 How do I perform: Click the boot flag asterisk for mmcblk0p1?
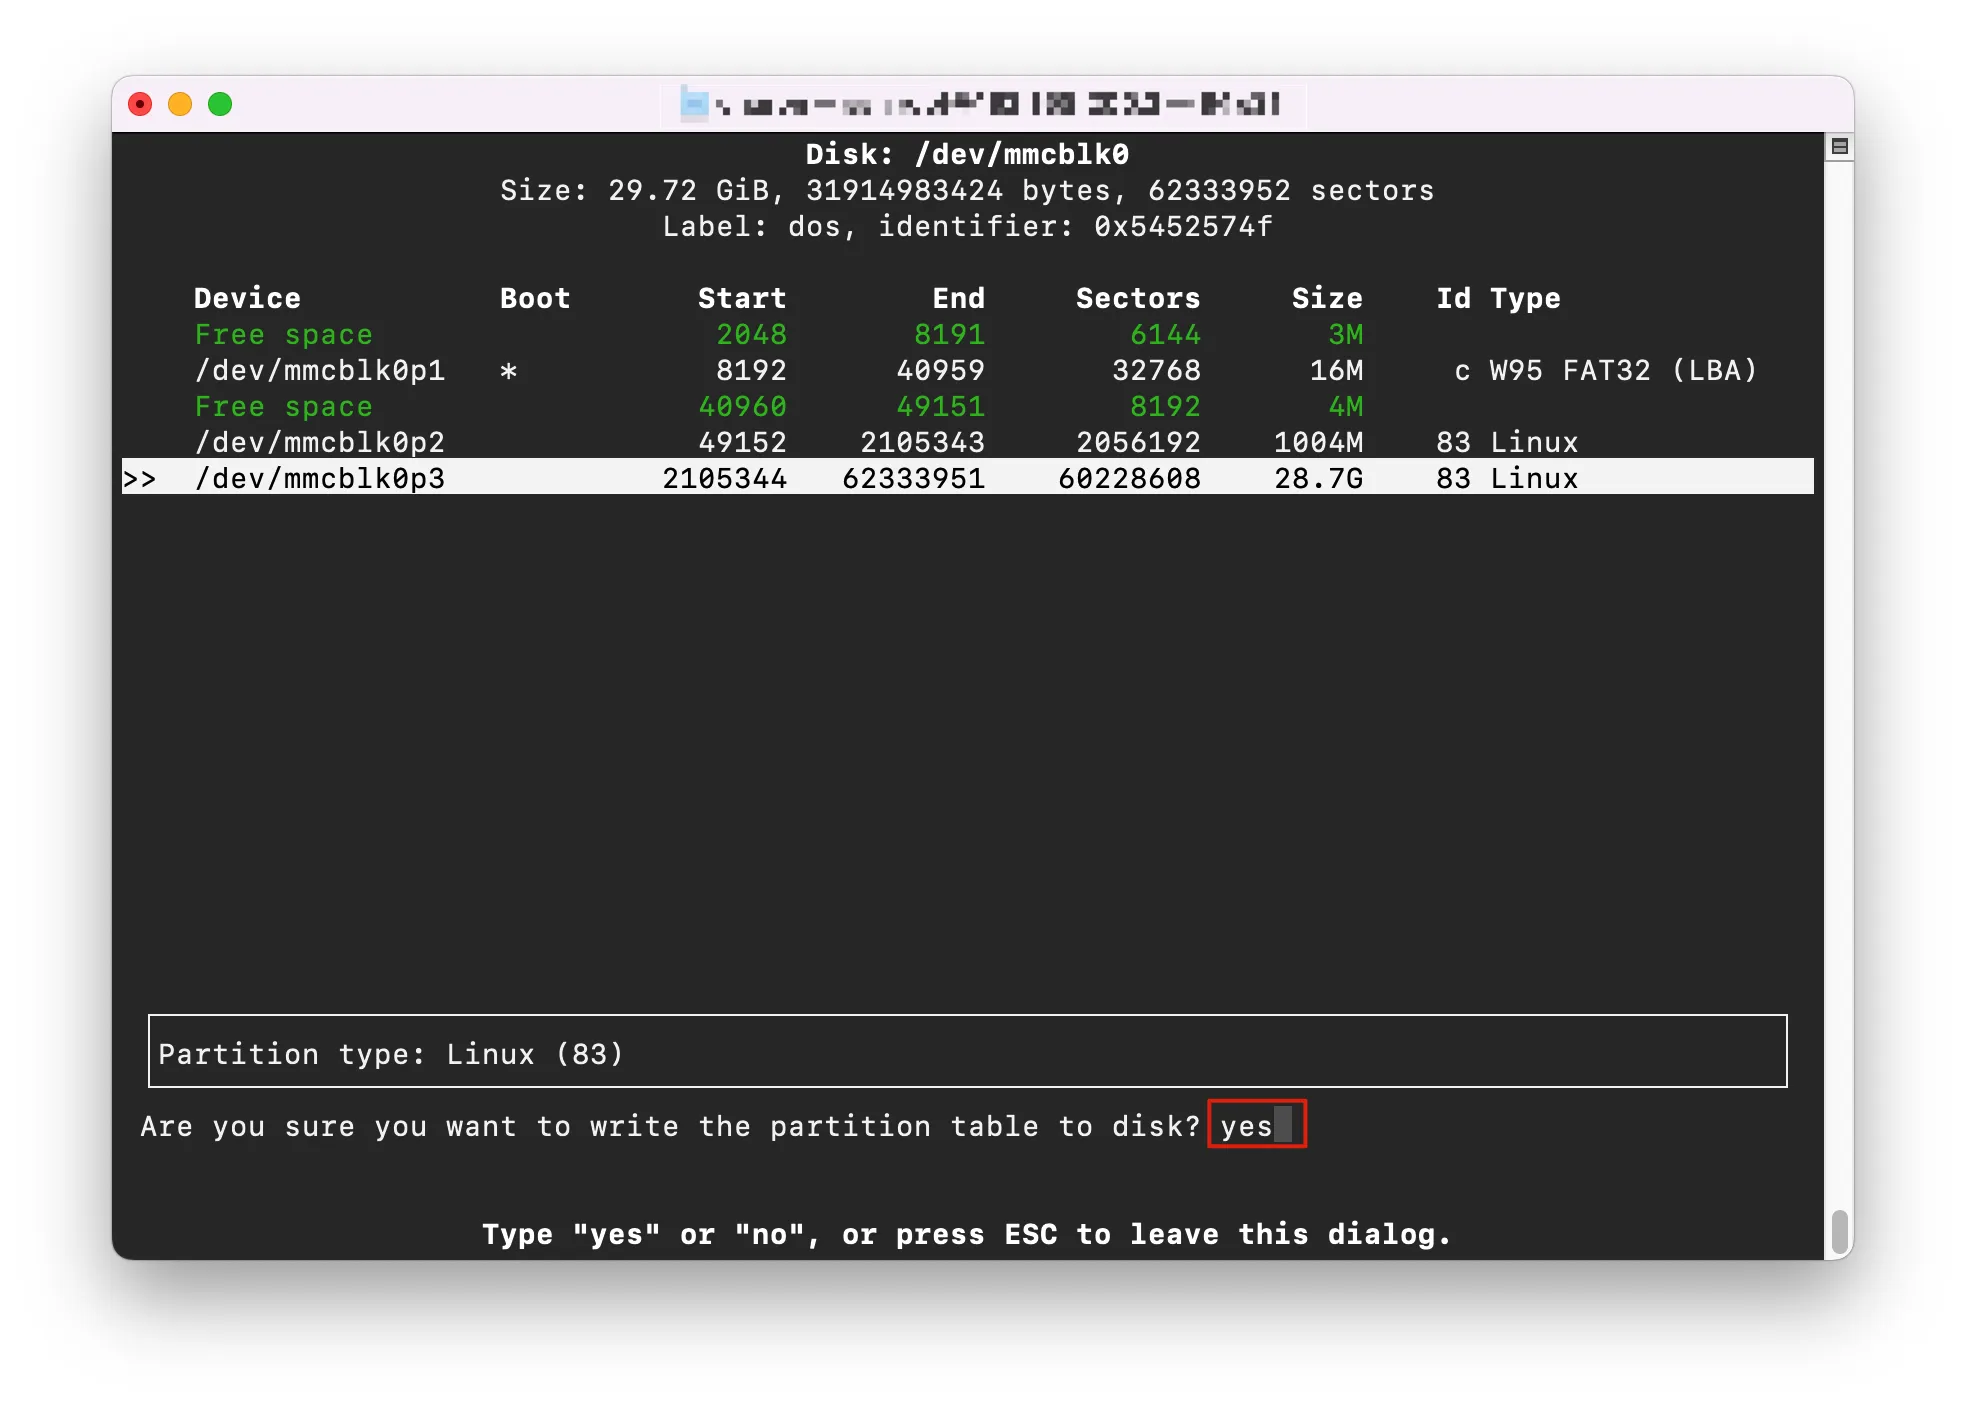tap(509, 371)
